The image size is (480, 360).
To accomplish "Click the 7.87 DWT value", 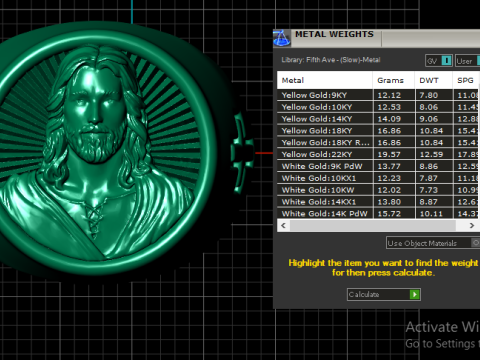I will coord(429,178).
